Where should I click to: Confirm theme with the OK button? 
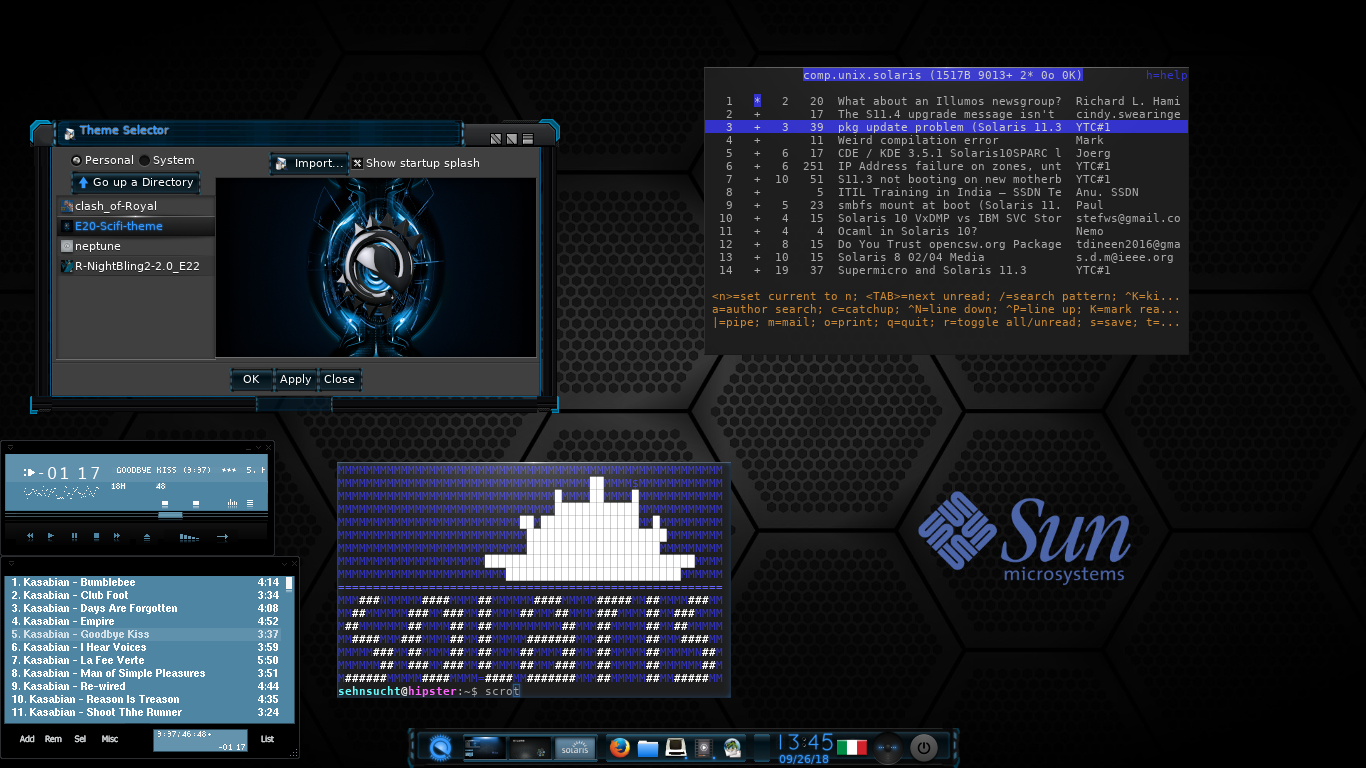(x=251, y=379)
